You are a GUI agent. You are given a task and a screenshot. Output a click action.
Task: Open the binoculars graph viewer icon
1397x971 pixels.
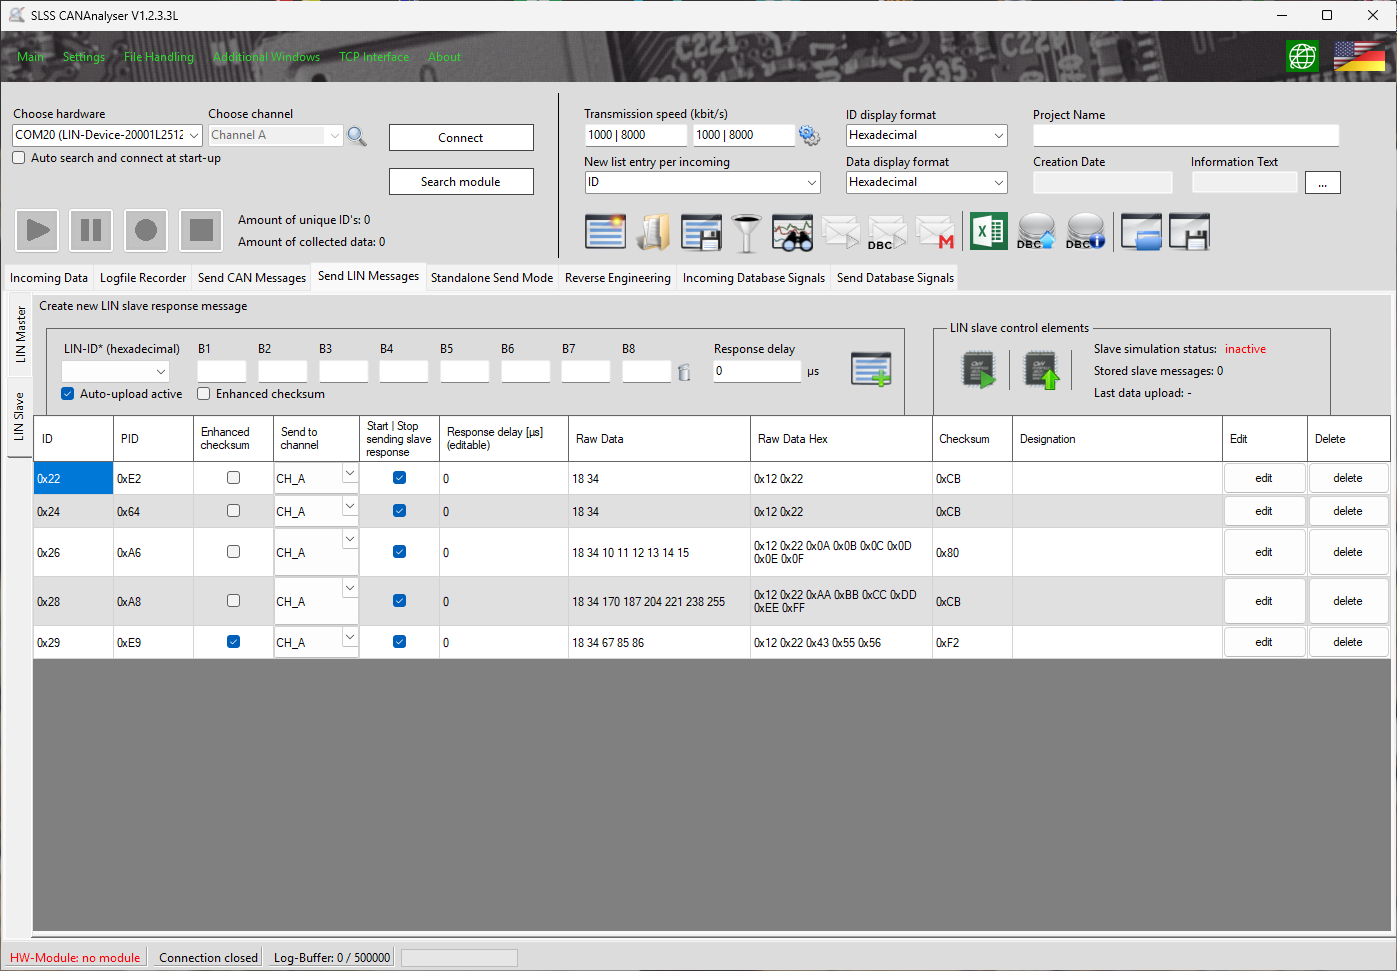[792, 233]
